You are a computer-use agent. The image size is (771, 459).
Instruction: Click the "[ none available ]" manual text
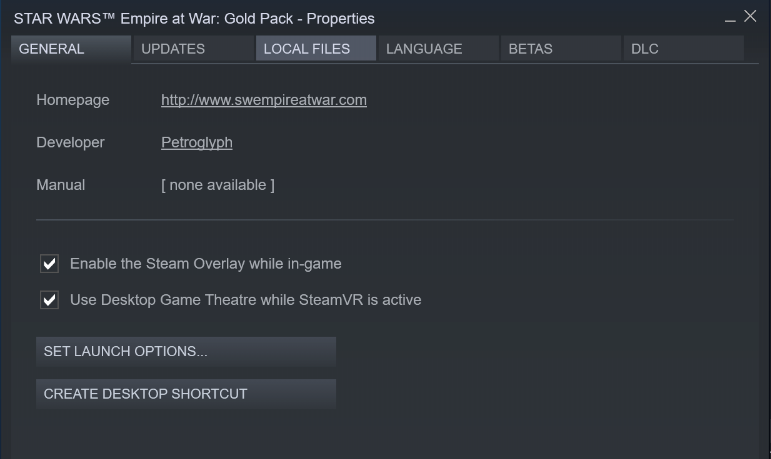pyautogui.click(x=218, y=185)
